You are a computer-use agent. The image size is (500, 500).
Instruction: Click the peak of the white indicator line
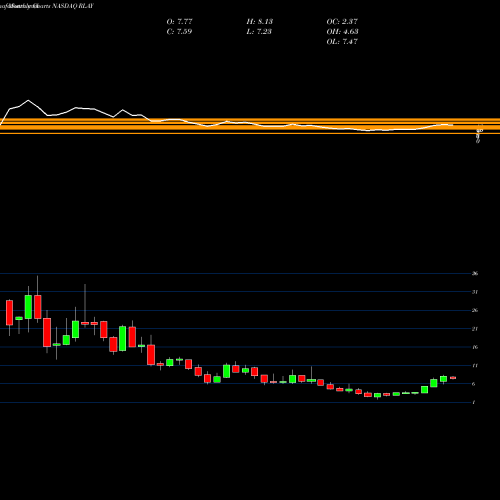[x=28, y=100]
